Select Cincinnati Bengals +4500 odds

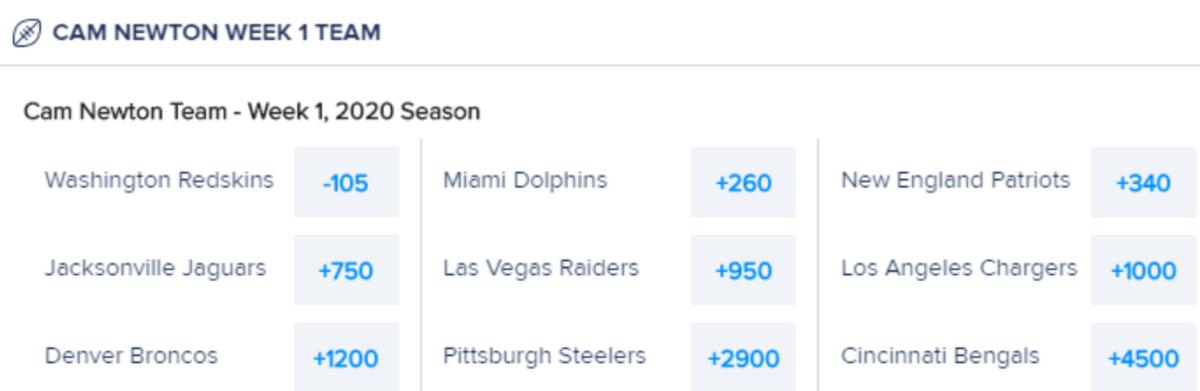[1143, 357]
